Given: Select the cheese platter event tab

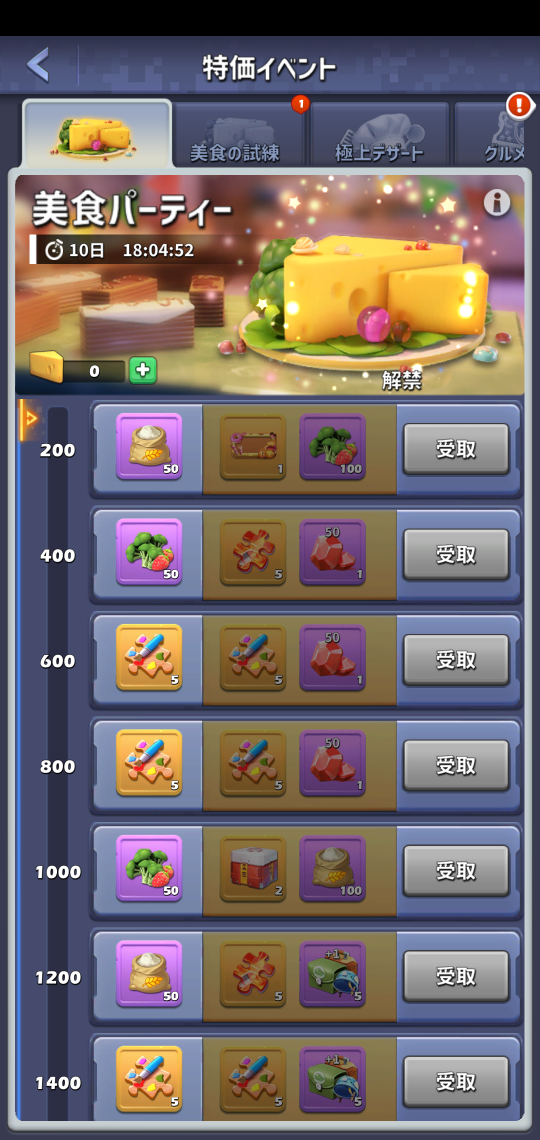Looking at the screenshot, I should [x=97, y=135].
